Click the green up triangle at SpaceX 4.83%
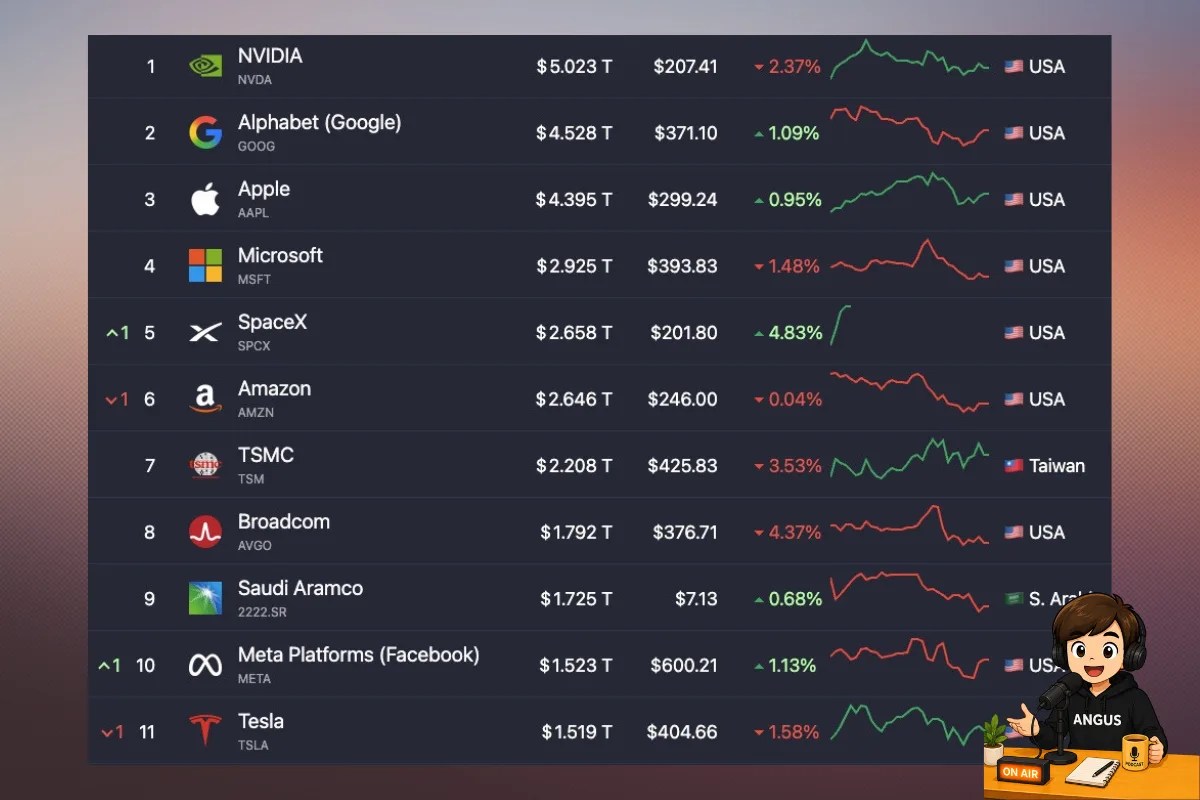 coord(759,333)
